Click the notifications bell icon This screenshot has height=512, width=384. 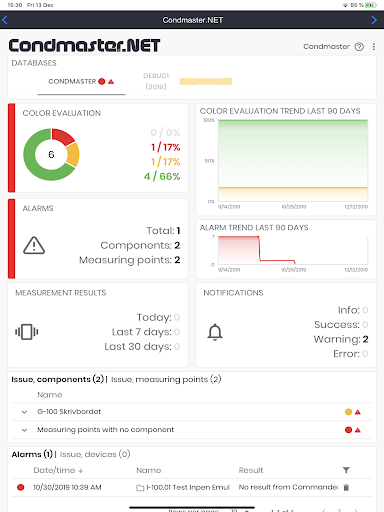[x=215, y=332]
